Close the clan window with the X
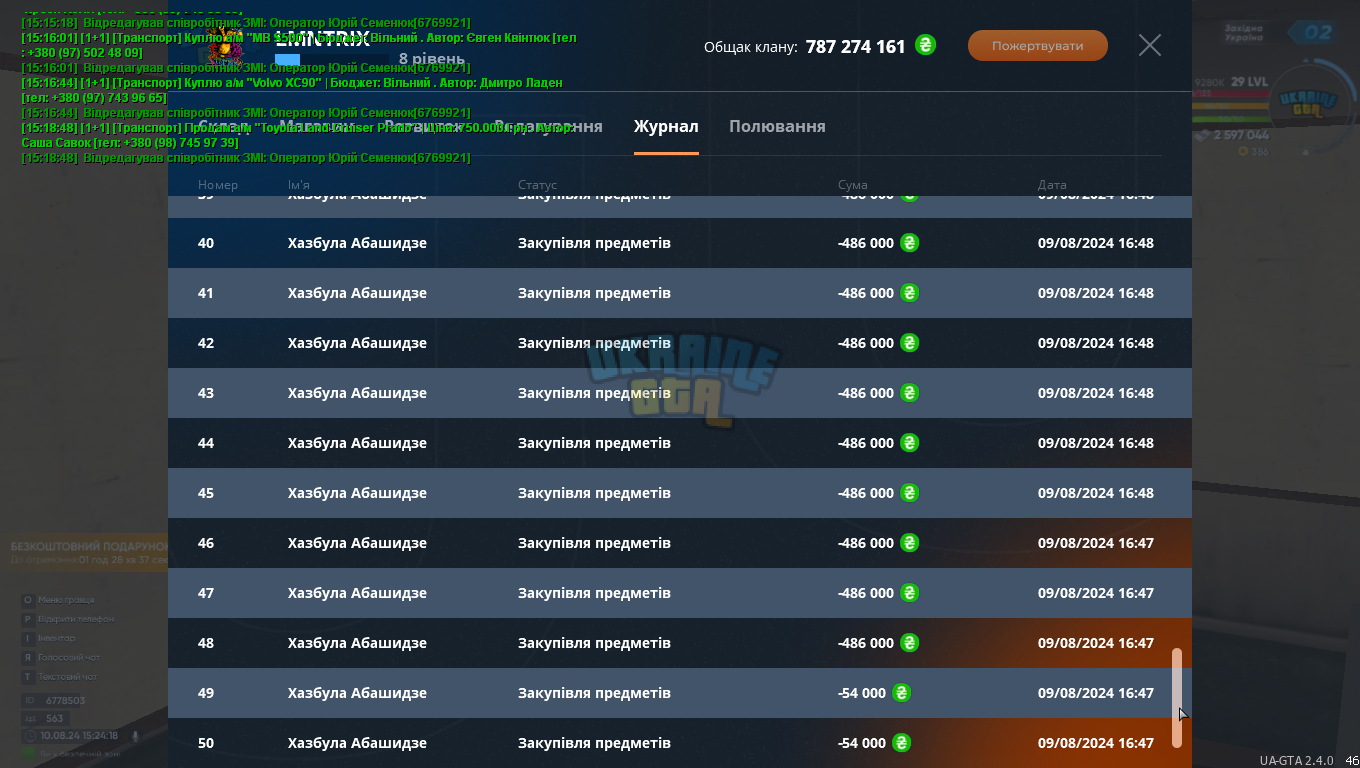The height and width of the screenshot is (768, 1360). [1150, 45]
